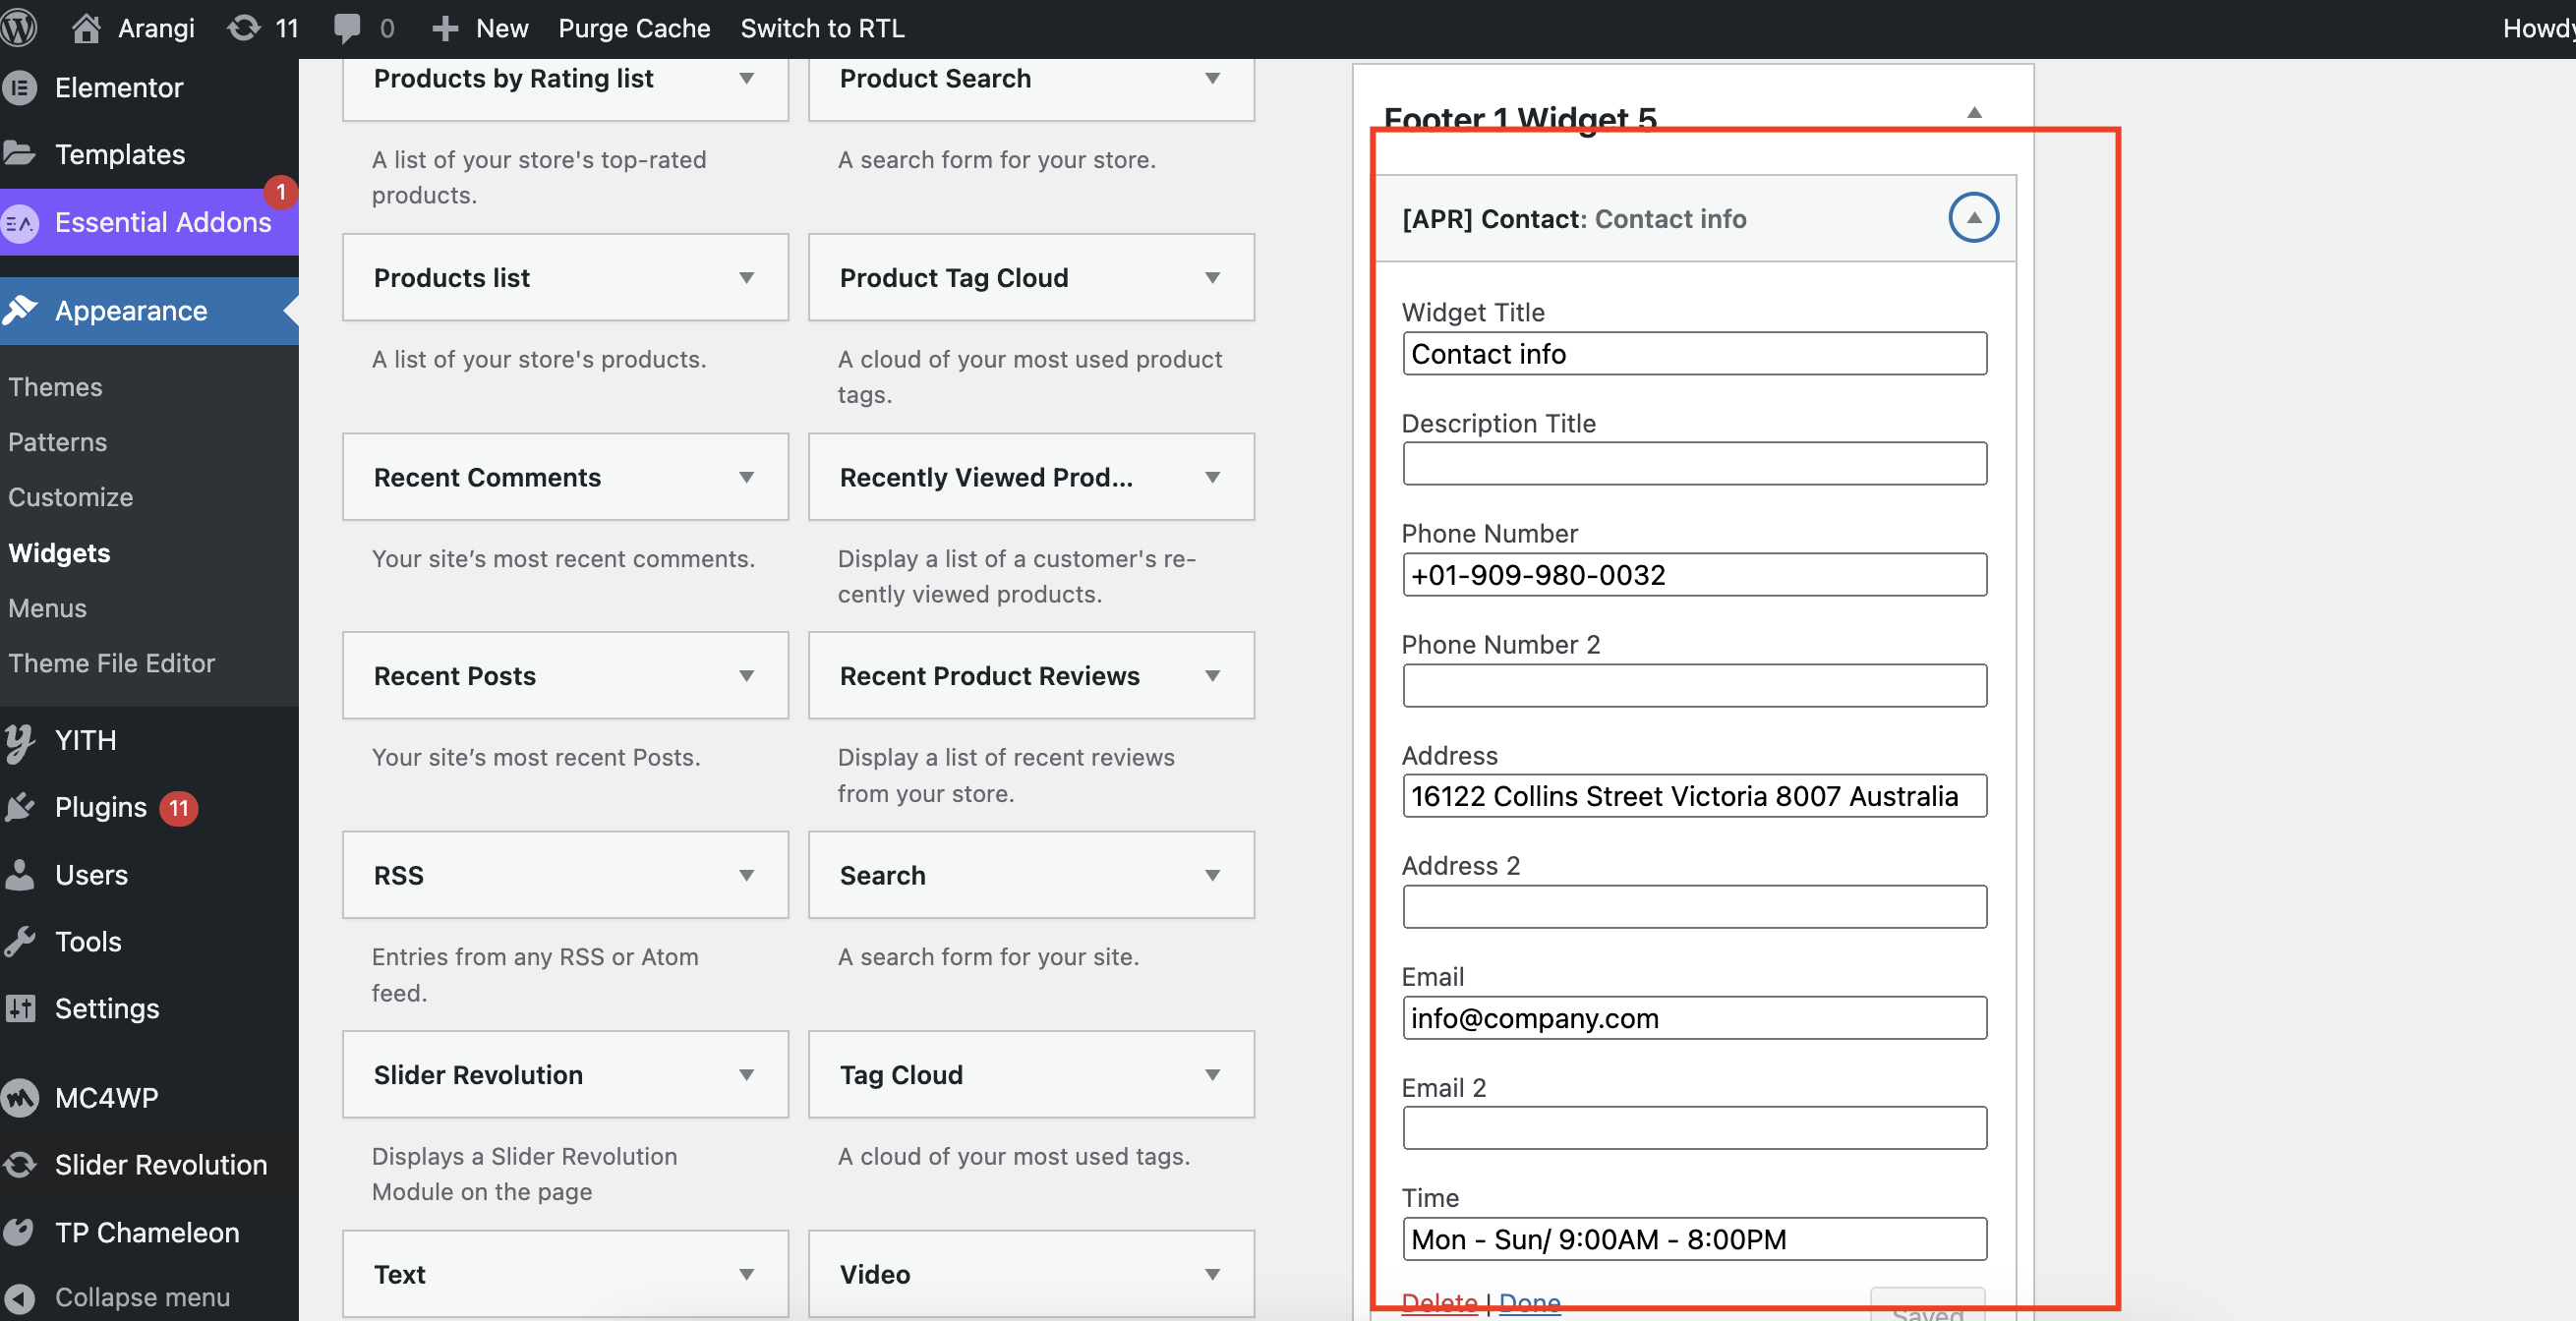Click the Plugins update count badge
The width and height of the screenshot is (2576, 1321).
click(179, 808)
